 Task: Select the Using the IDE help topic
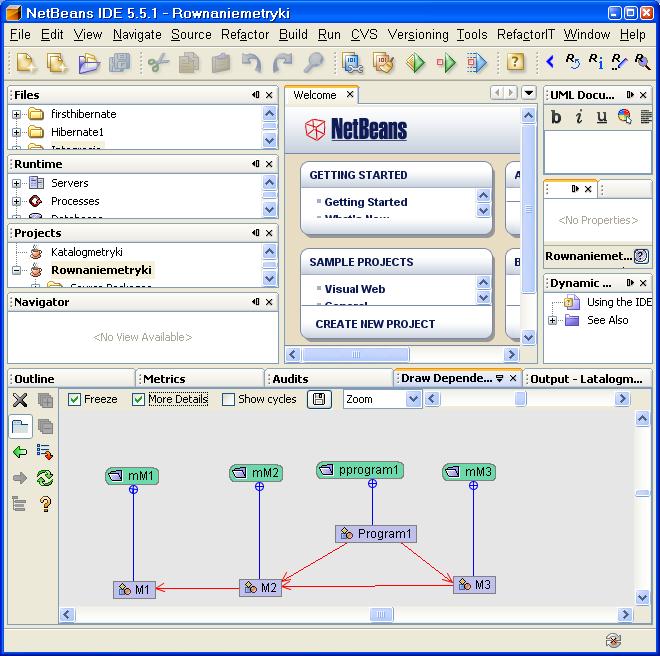[x=619, y=302]
